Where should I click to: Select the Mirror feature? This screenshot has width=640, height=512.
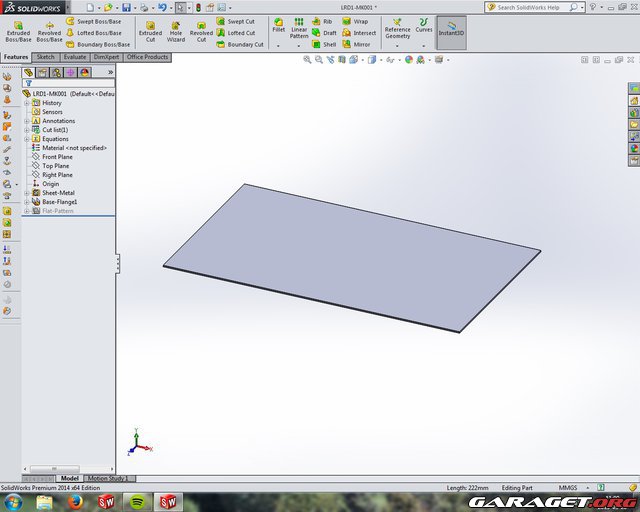(x=355, y=44)
